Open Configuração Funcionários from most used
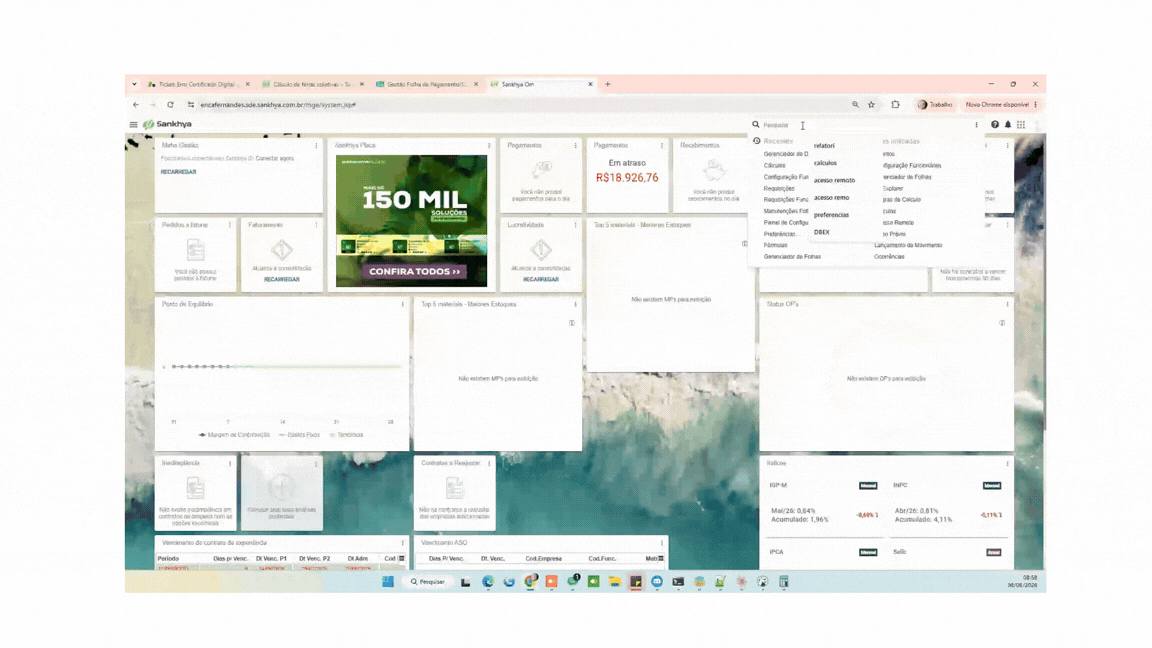 (912, 165)
